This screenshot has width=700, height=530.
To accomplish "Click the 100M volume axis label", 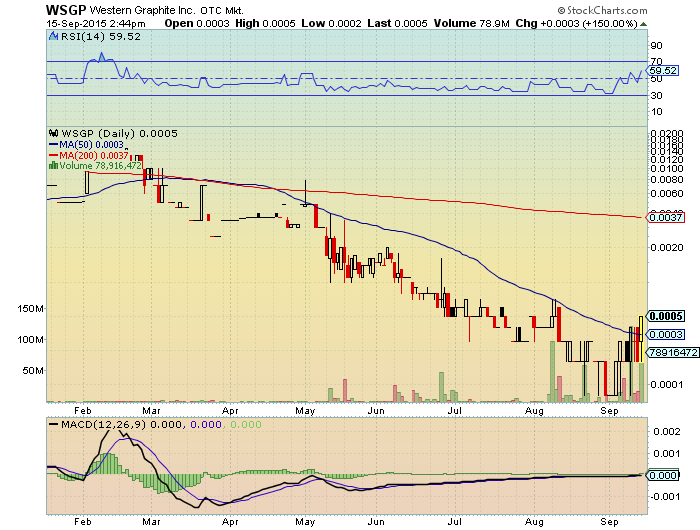I will pyautogui.click(x=30, y=340).
